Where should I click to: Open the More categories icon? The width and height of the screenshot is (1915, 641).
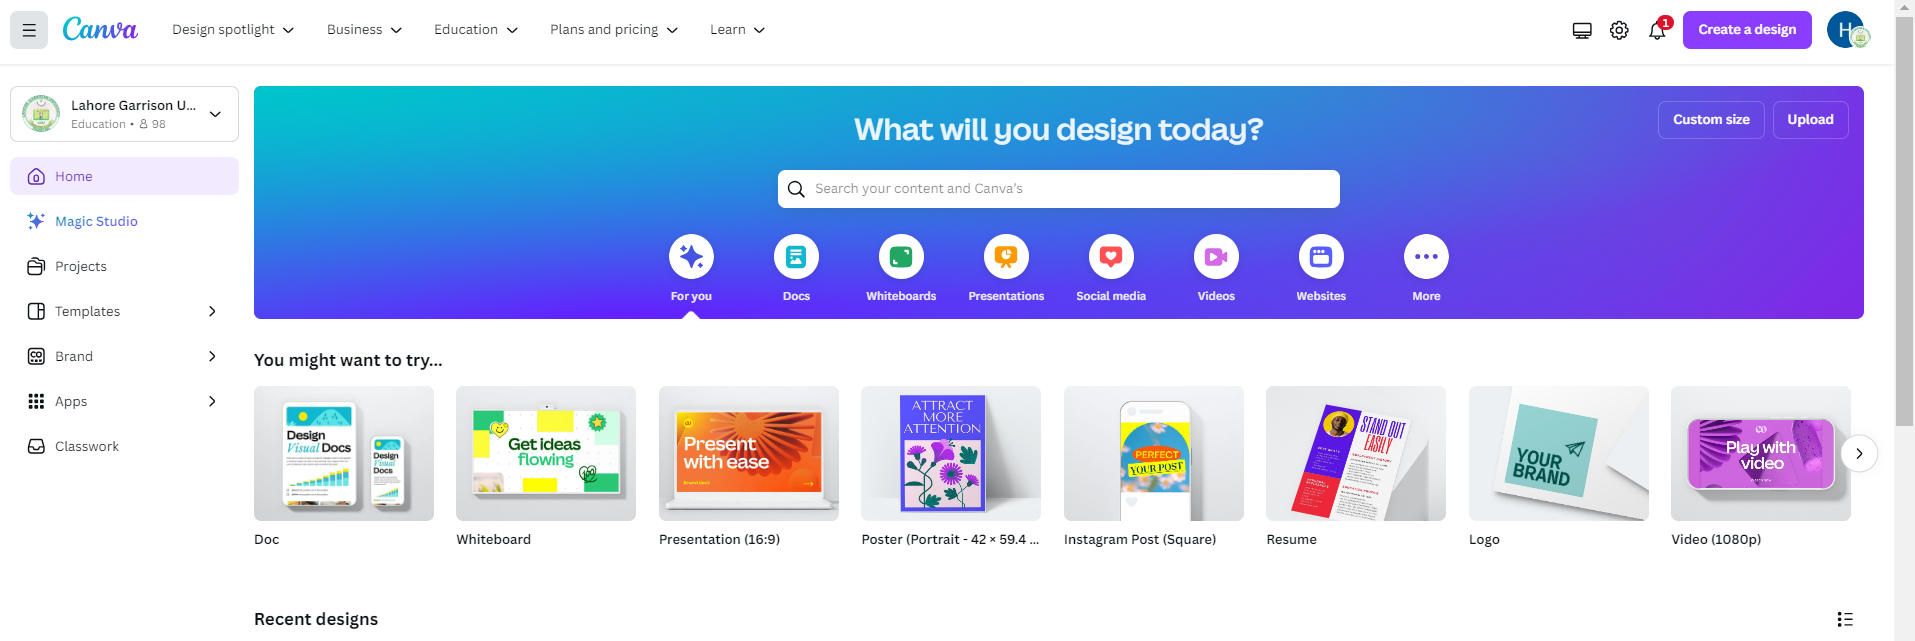coord(1426,257)
